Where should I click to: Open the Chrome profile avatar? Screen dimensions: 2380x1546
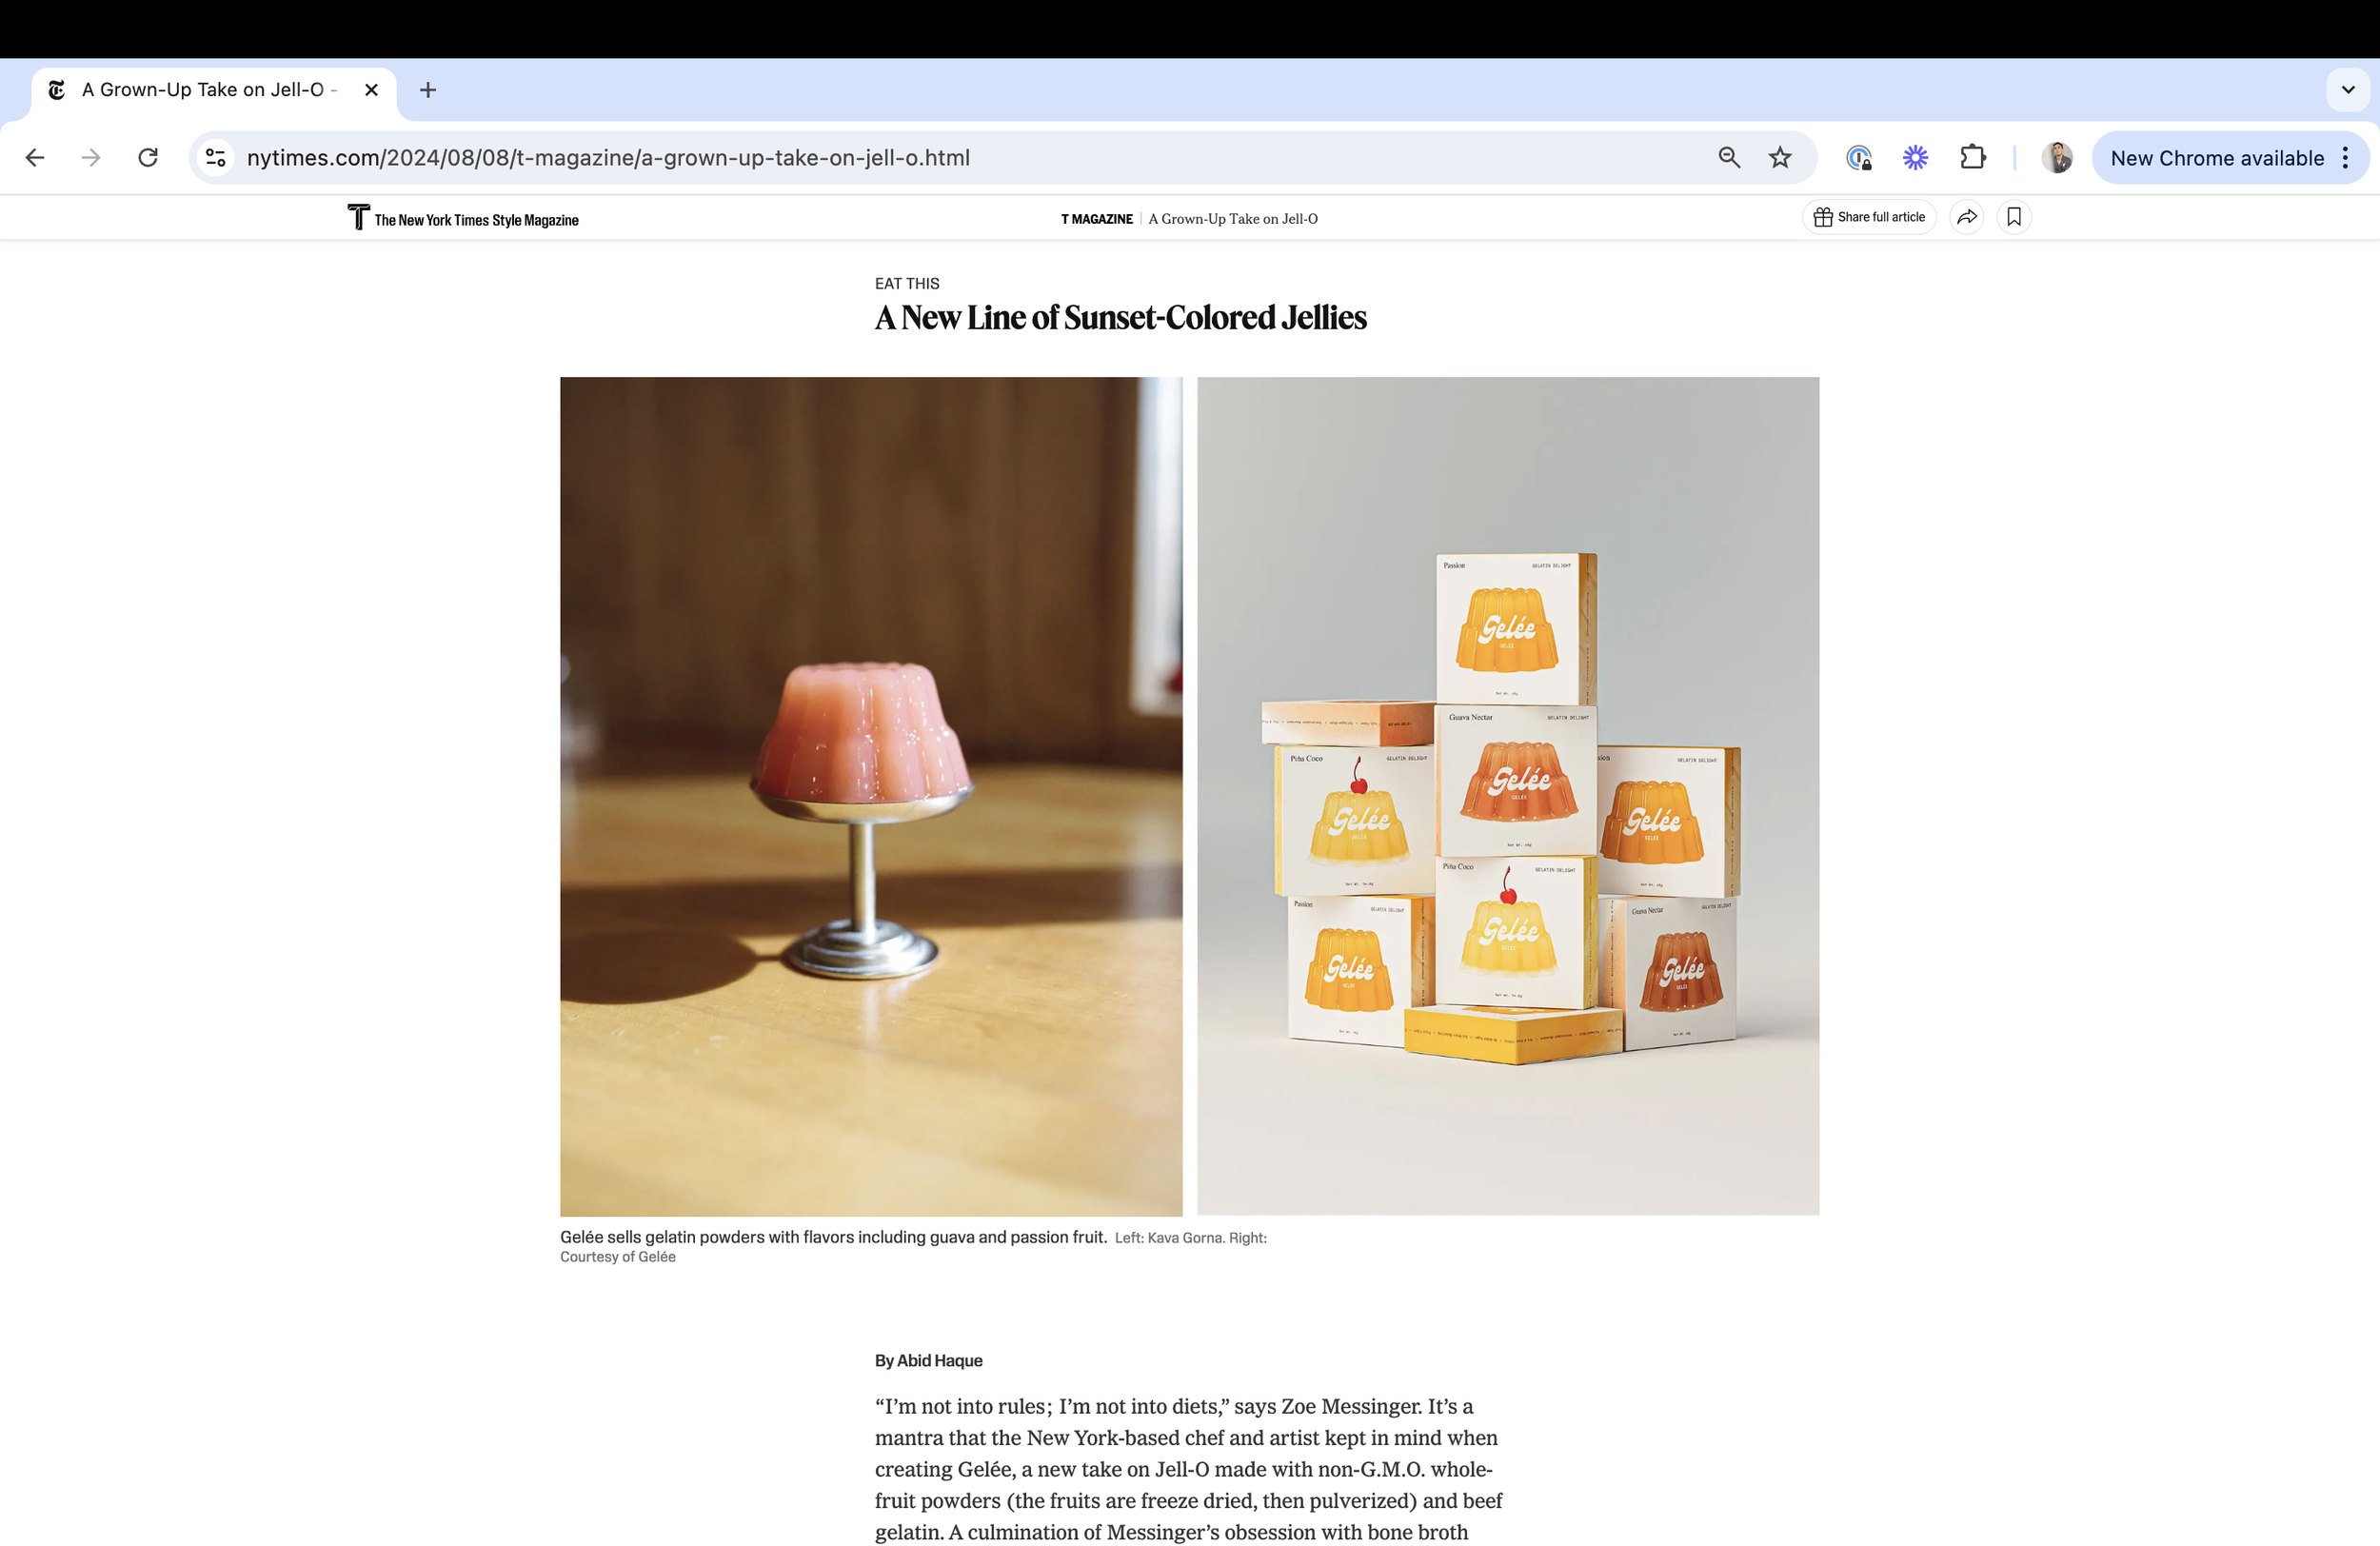click(x=2057, y=158)
